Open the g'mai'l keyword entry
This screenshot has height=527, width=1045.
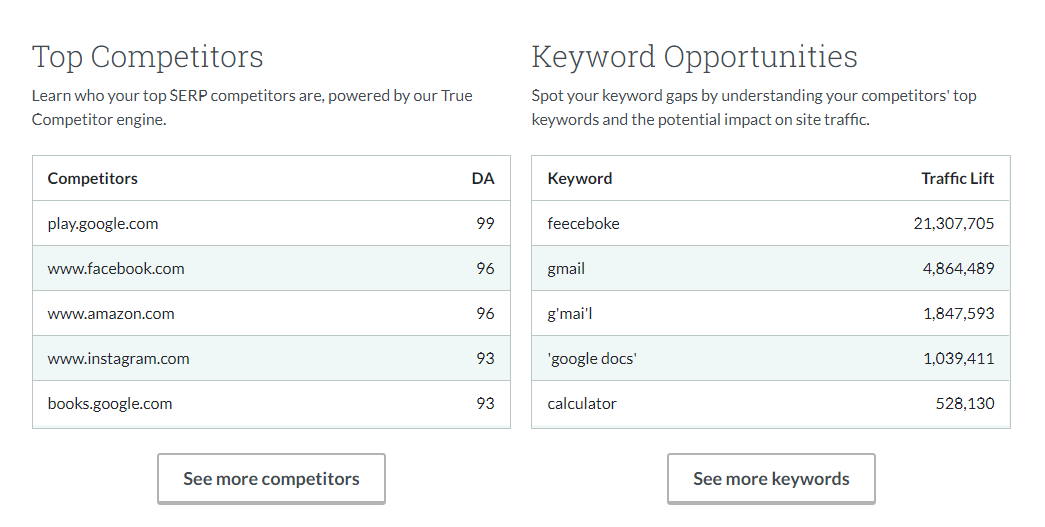pos(571,314)
